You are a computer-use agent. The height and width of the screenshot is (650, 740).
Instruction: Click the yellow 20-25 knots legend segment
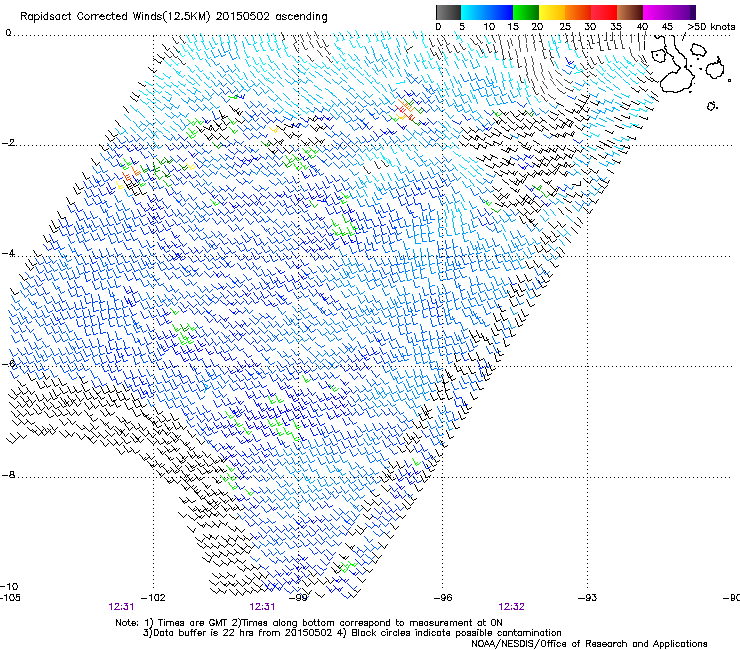coord(552,12)
